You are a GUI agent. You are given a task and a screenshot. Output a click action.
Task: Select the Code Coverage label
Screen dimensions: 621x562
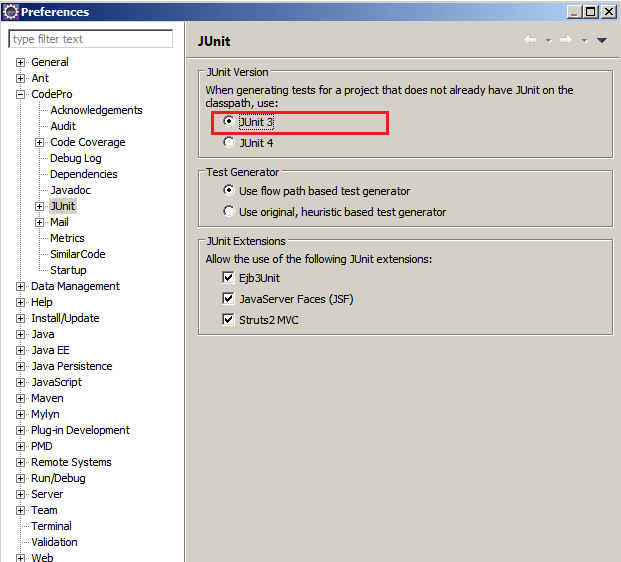pos(88,142)
